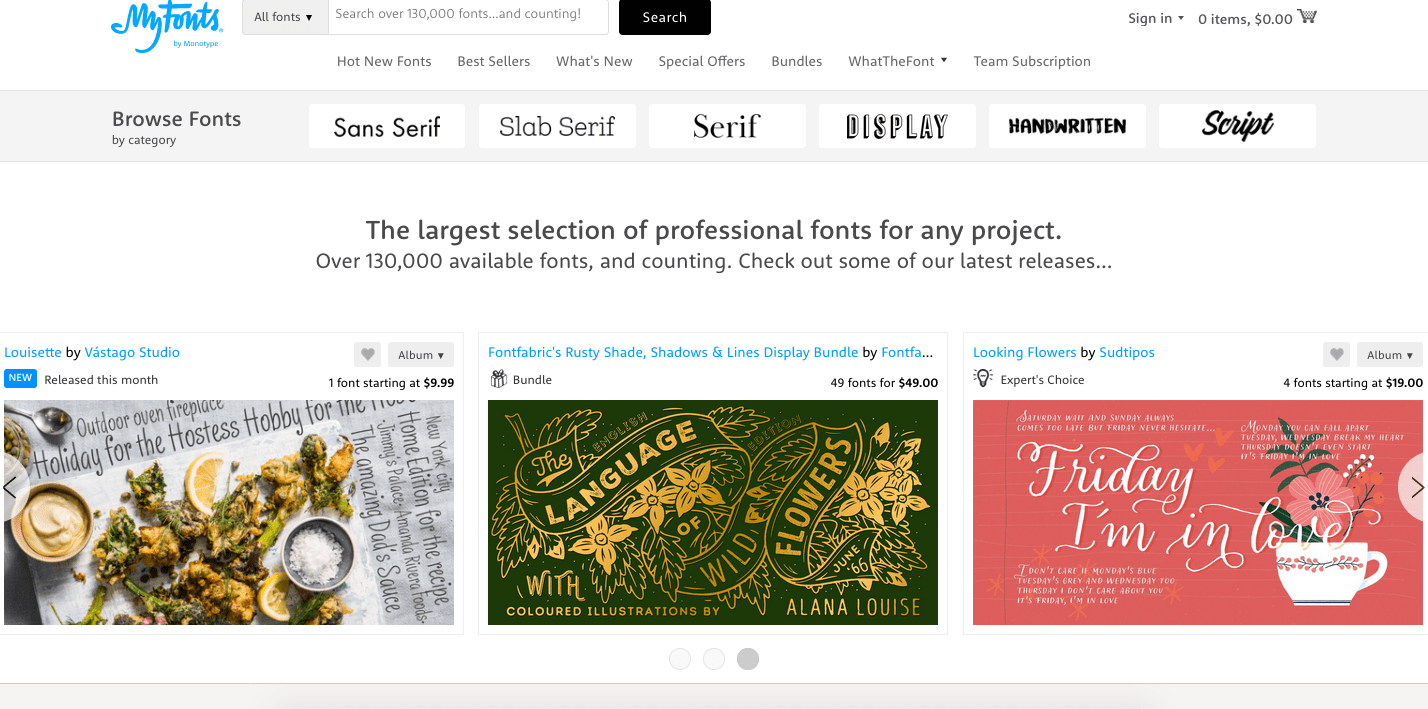Show previous carousel slide with left arrow
This screenshot has width=1428, height=709.
click(x=10, y=488)
